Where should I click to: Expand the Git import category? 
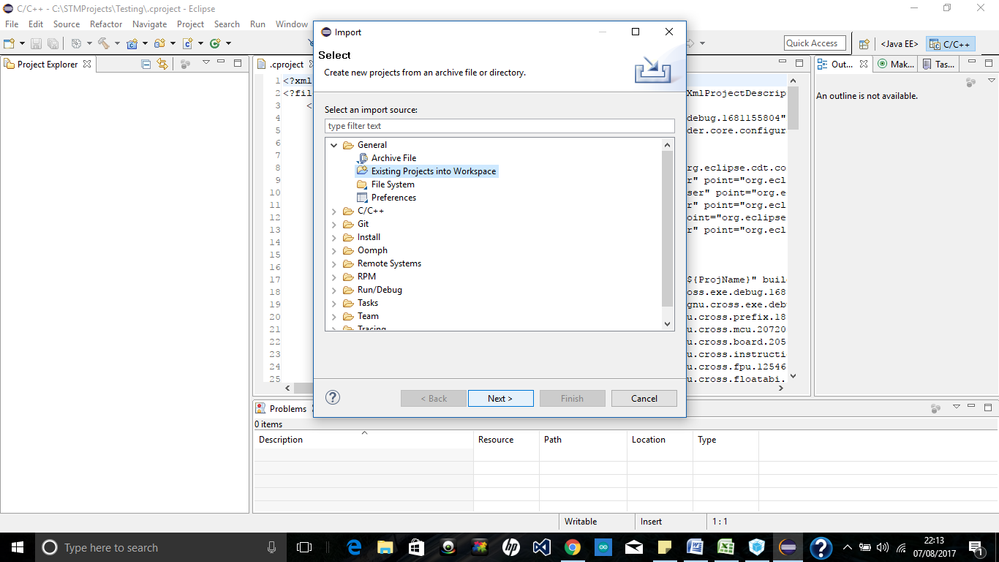click(x=334, y=224)
